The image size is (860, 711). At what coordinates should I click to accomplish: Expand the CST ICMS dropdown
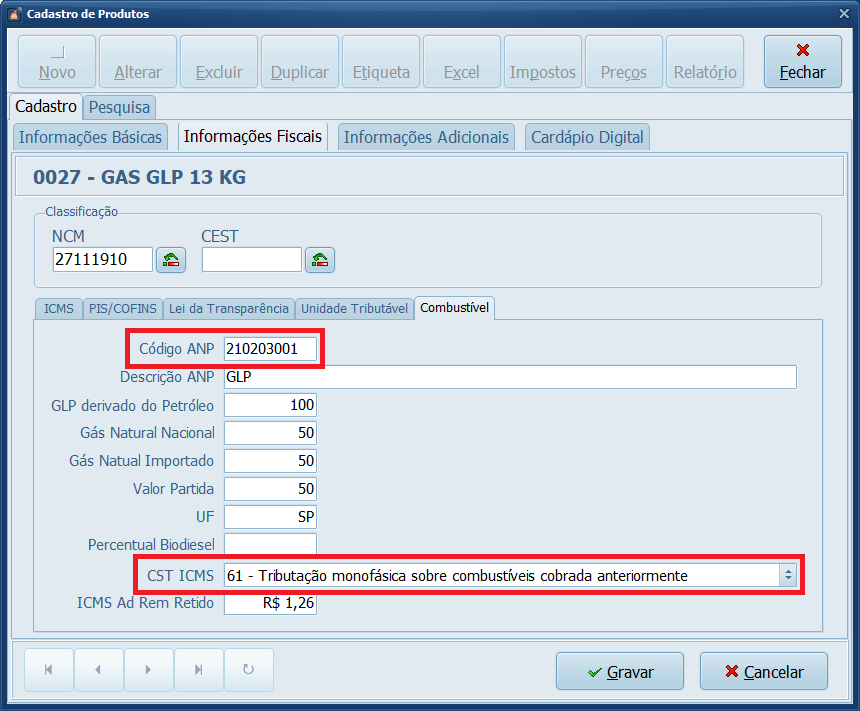point(788,575)
